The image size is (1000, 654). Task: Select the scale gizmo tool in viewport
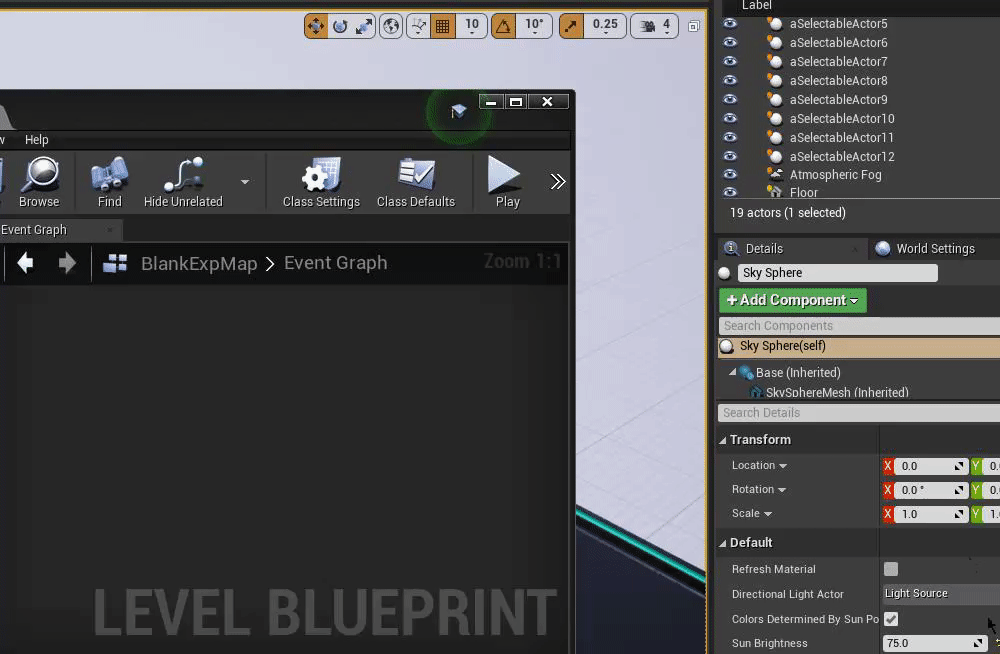(364, 26)
